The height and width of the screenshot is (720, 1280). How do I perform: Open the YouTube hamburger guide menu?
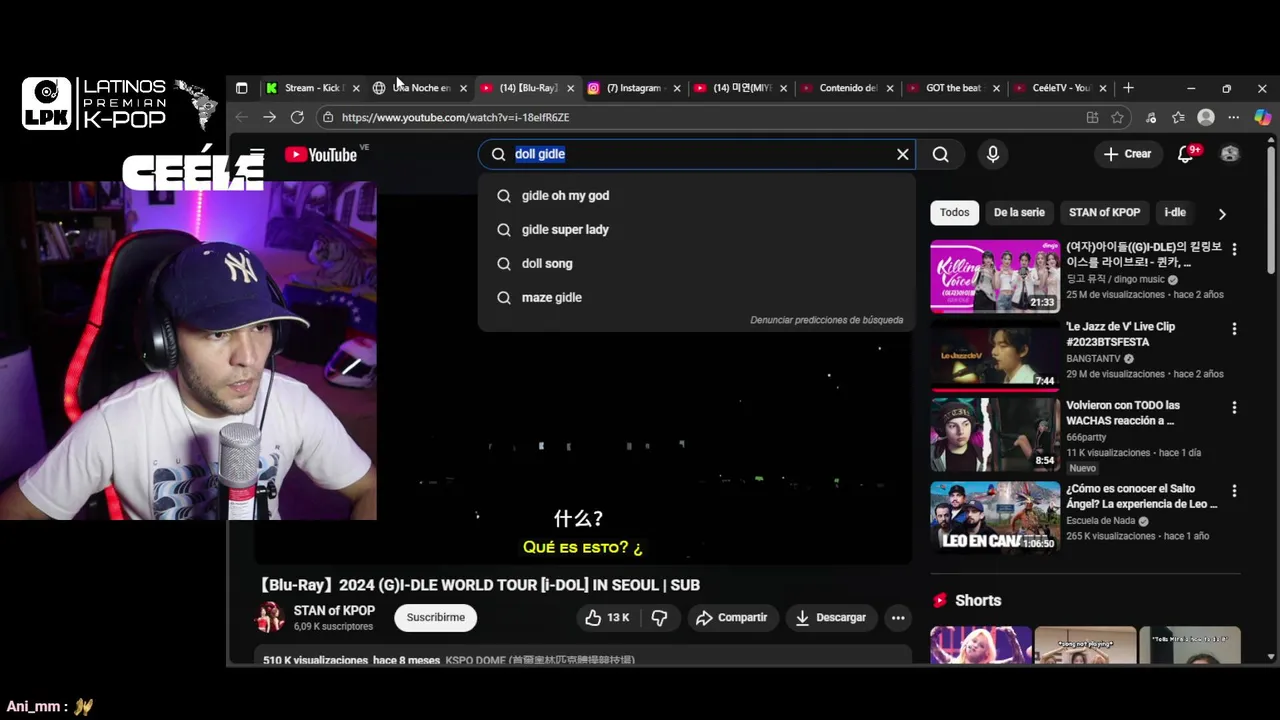point(257,154)
